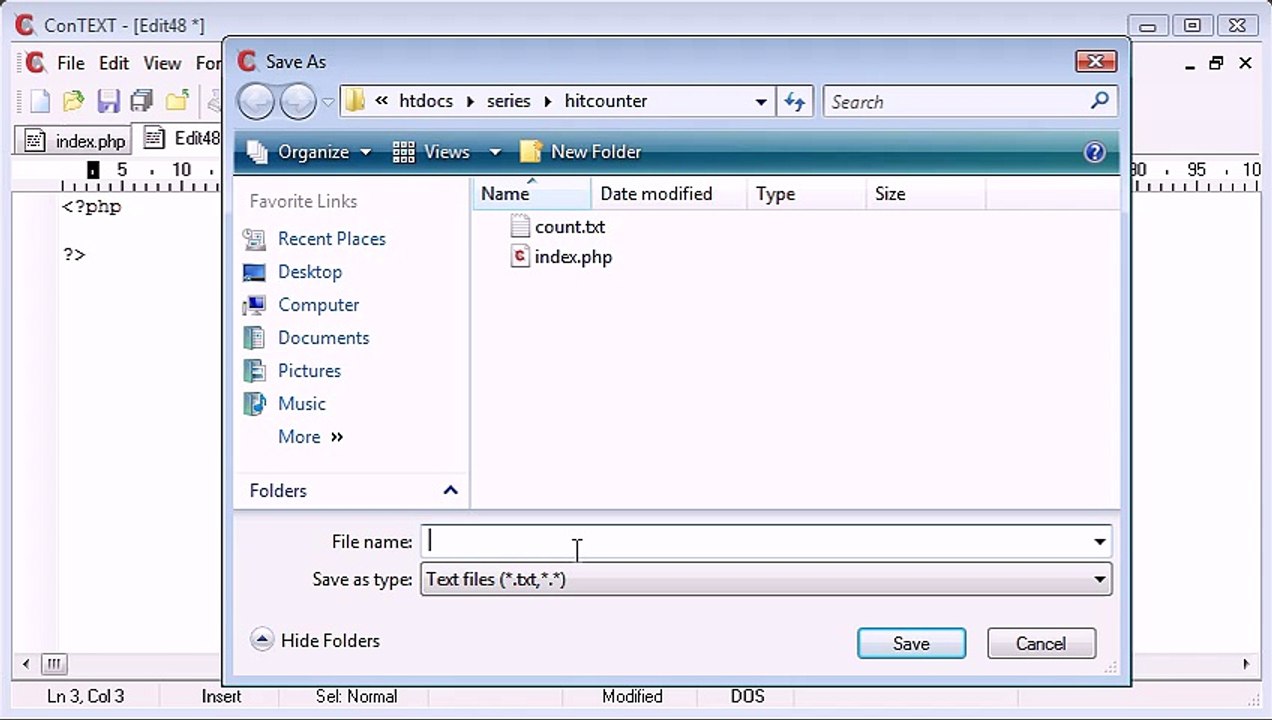The height and width of the screenshot is (720, 1272).
Task: Open Documents favorite link
Action: [x=324, y=338]
